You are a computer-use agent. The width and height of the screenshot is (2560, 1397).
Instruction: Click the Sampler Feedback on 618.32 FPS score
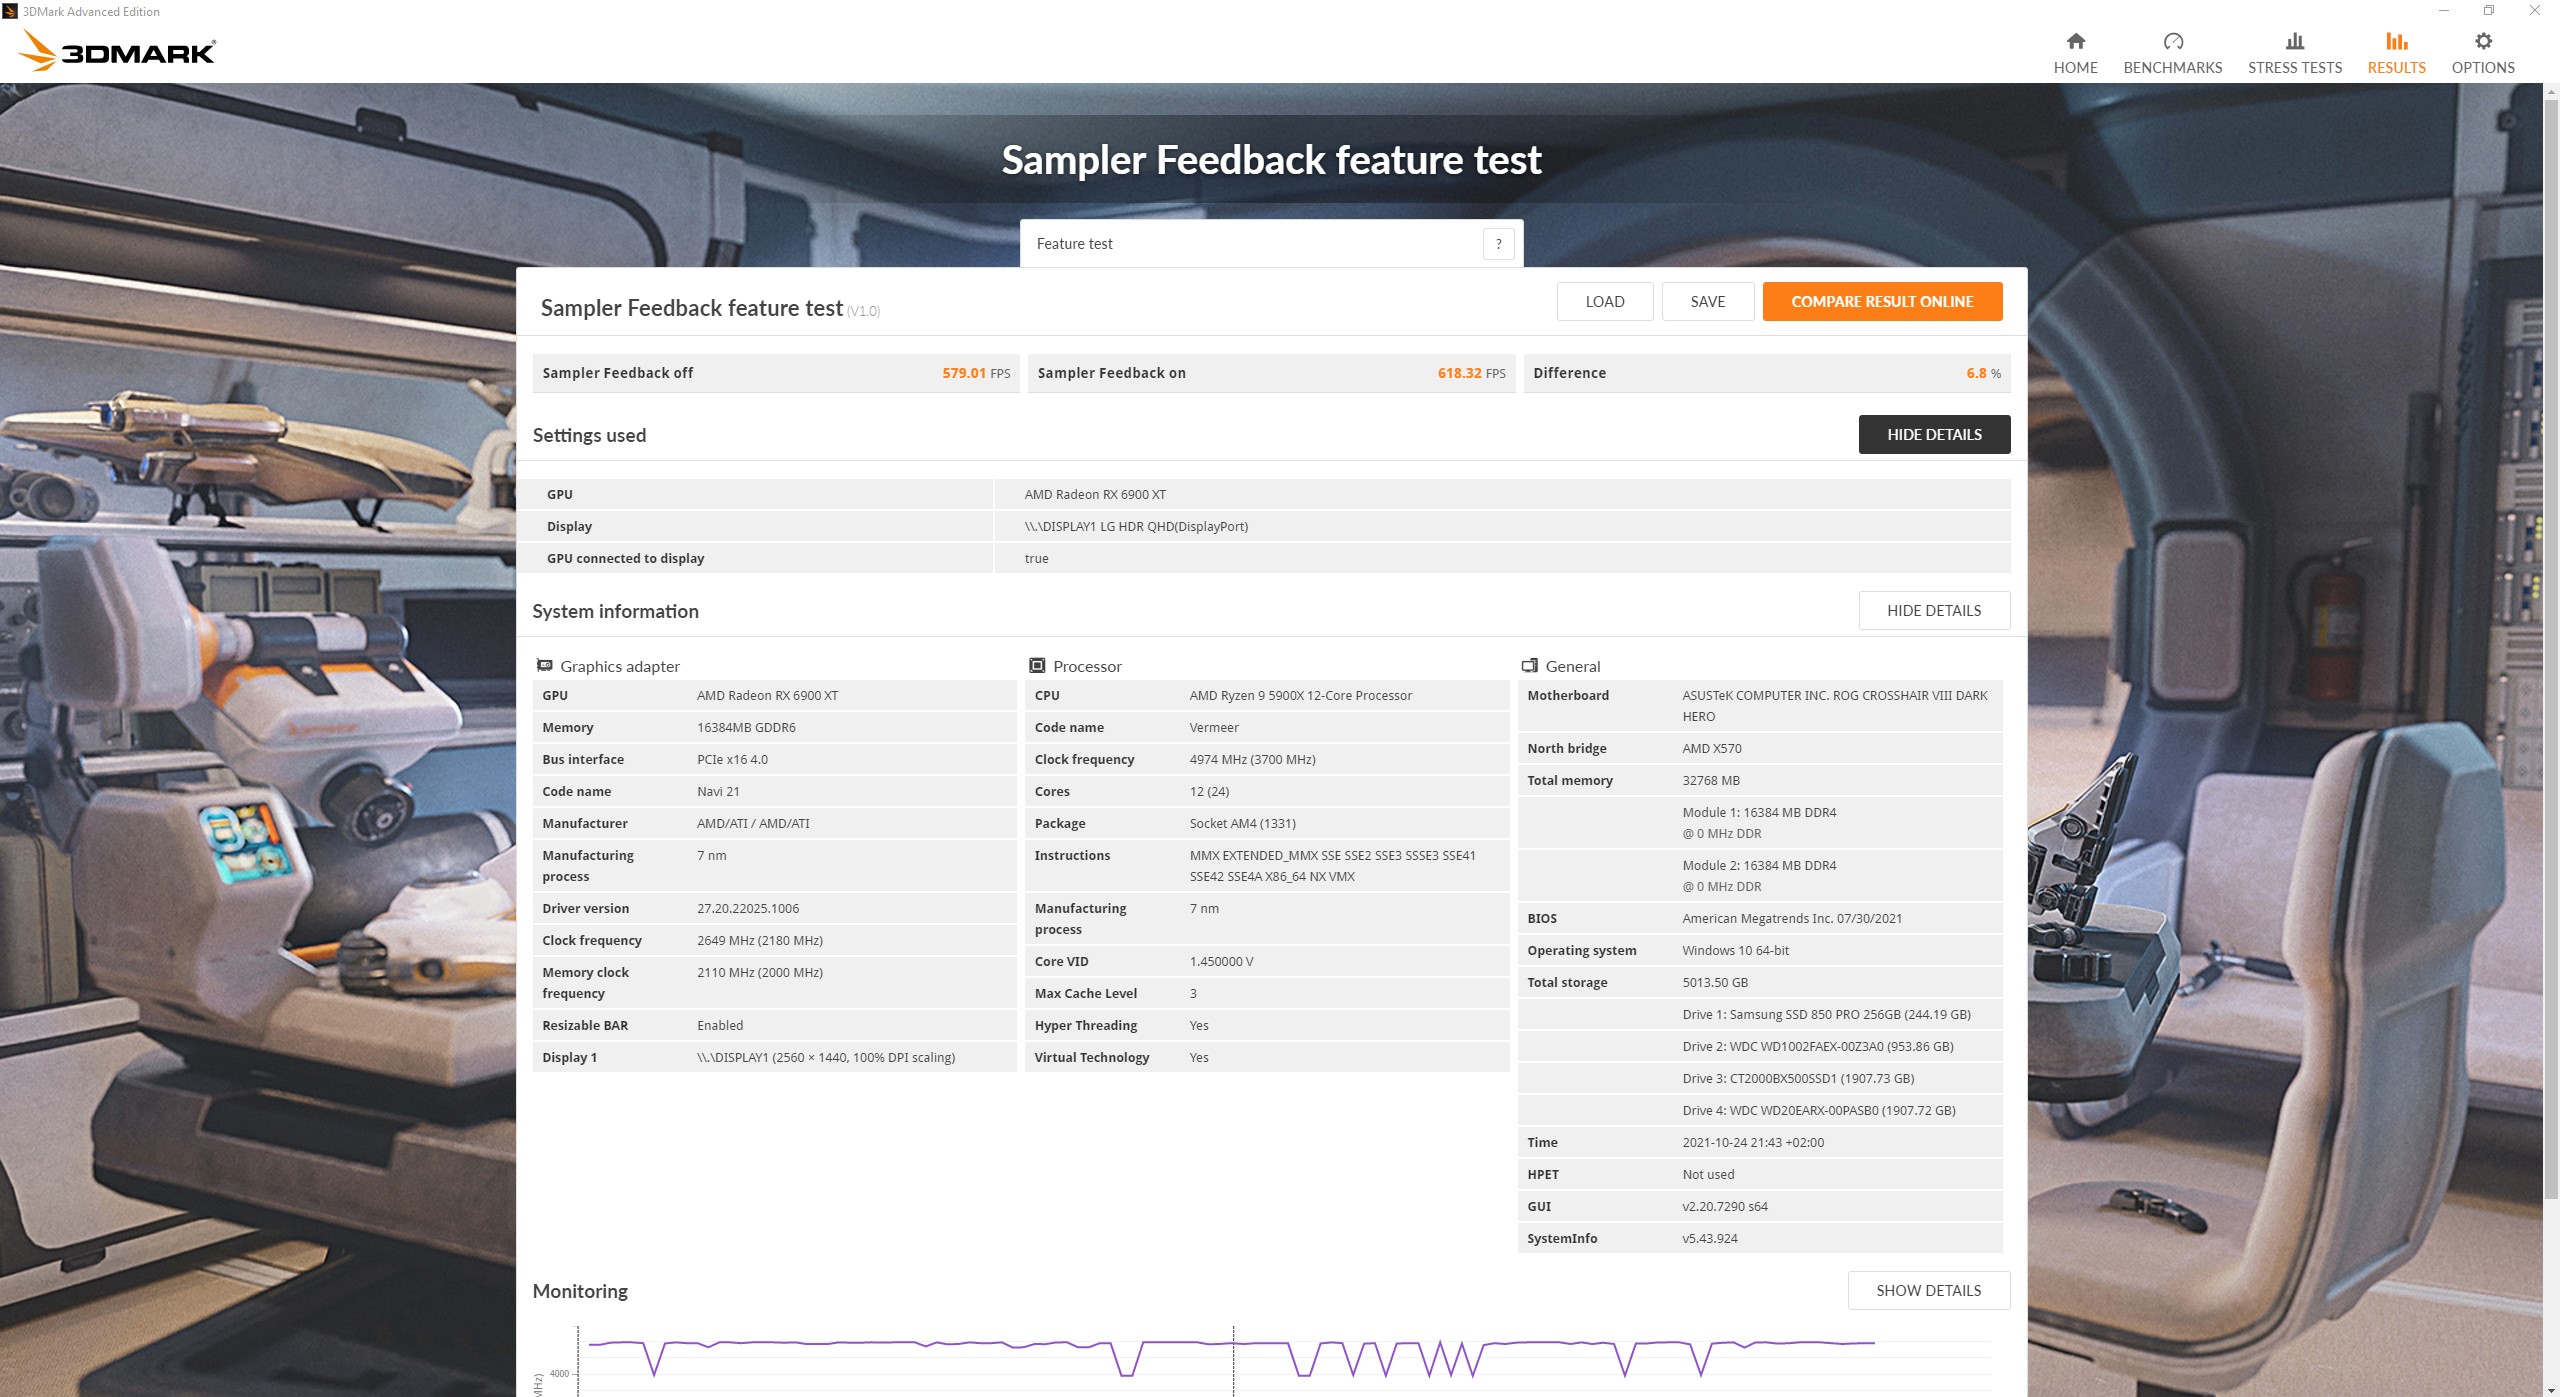(1471, 373)
